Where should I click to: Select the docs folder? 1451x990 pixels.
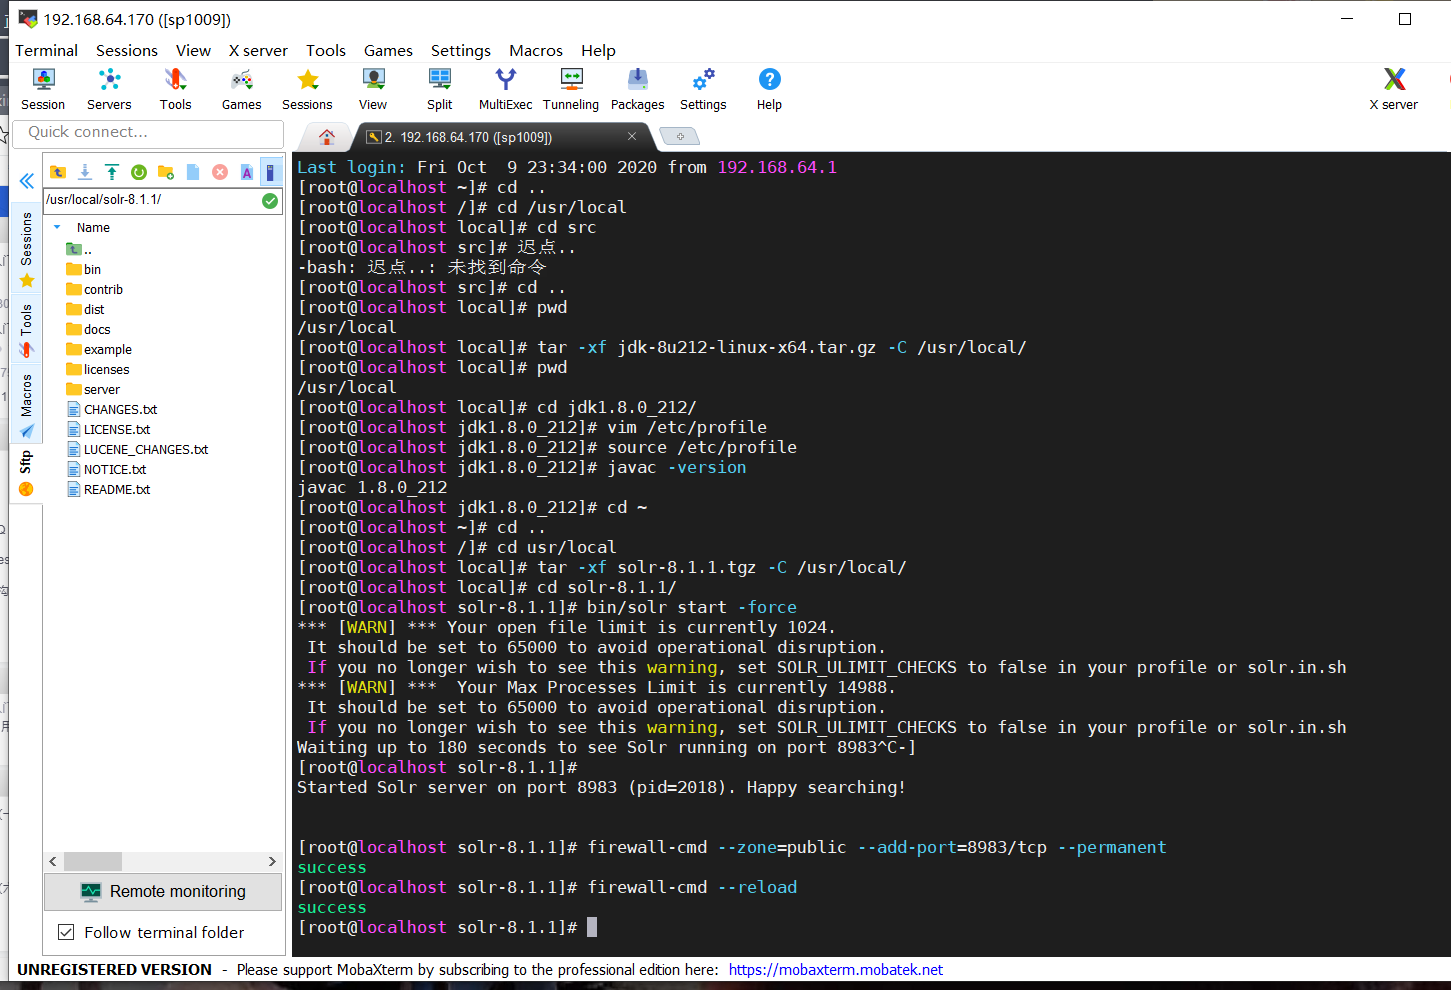pyautogui.click(x=89, y=329)
